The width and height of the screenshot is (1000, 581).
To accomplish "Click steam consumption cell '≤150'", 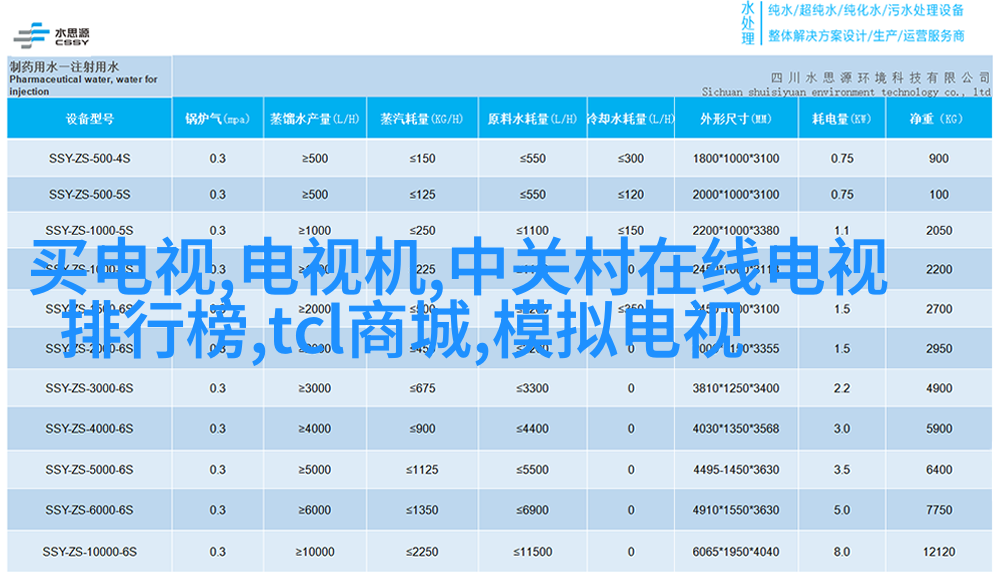I will tap(422, 158).
